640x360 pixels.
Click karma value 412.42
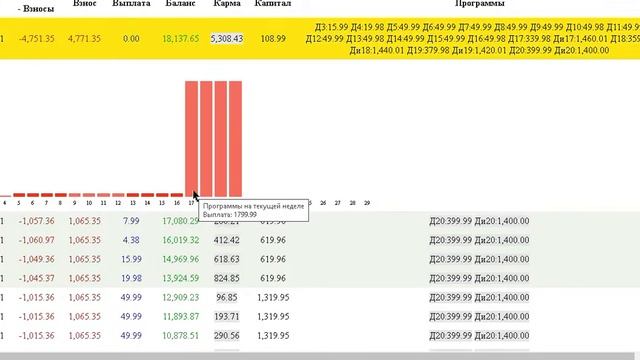(x=227, y=240)
